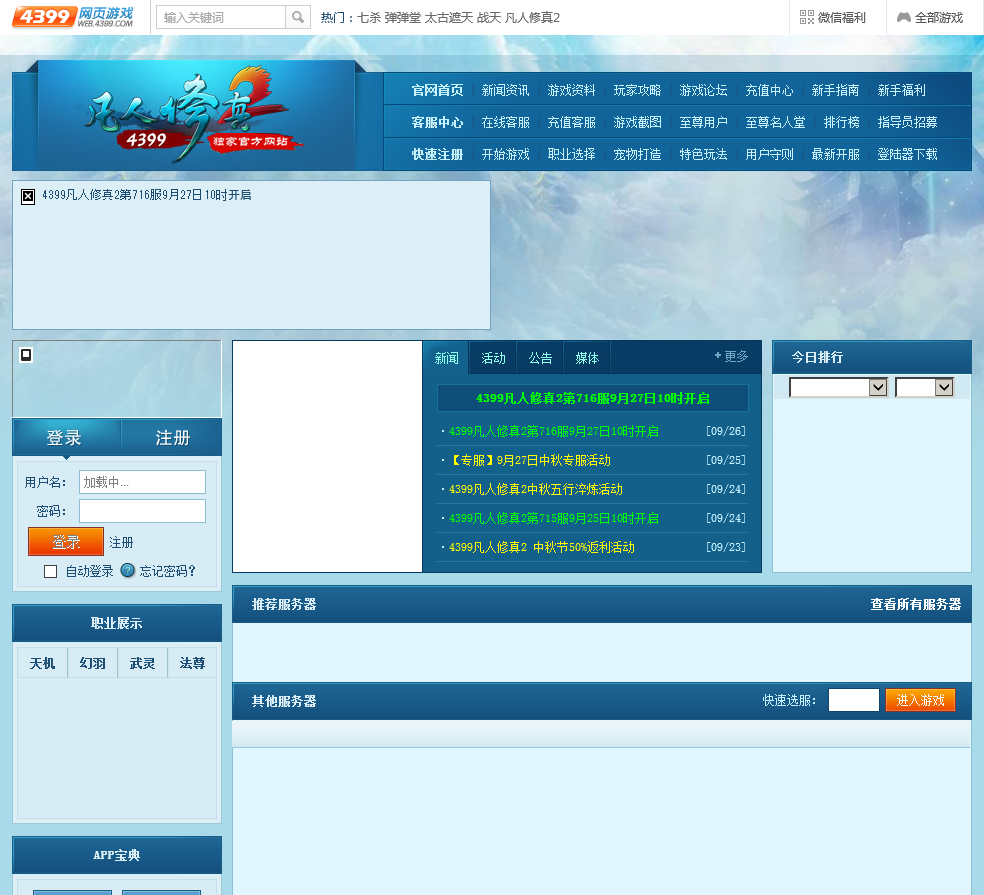Image resolution: width=984 pixels, height=895 pixels.
Task: Focus the 密码 input field
Action: (142, 511)
